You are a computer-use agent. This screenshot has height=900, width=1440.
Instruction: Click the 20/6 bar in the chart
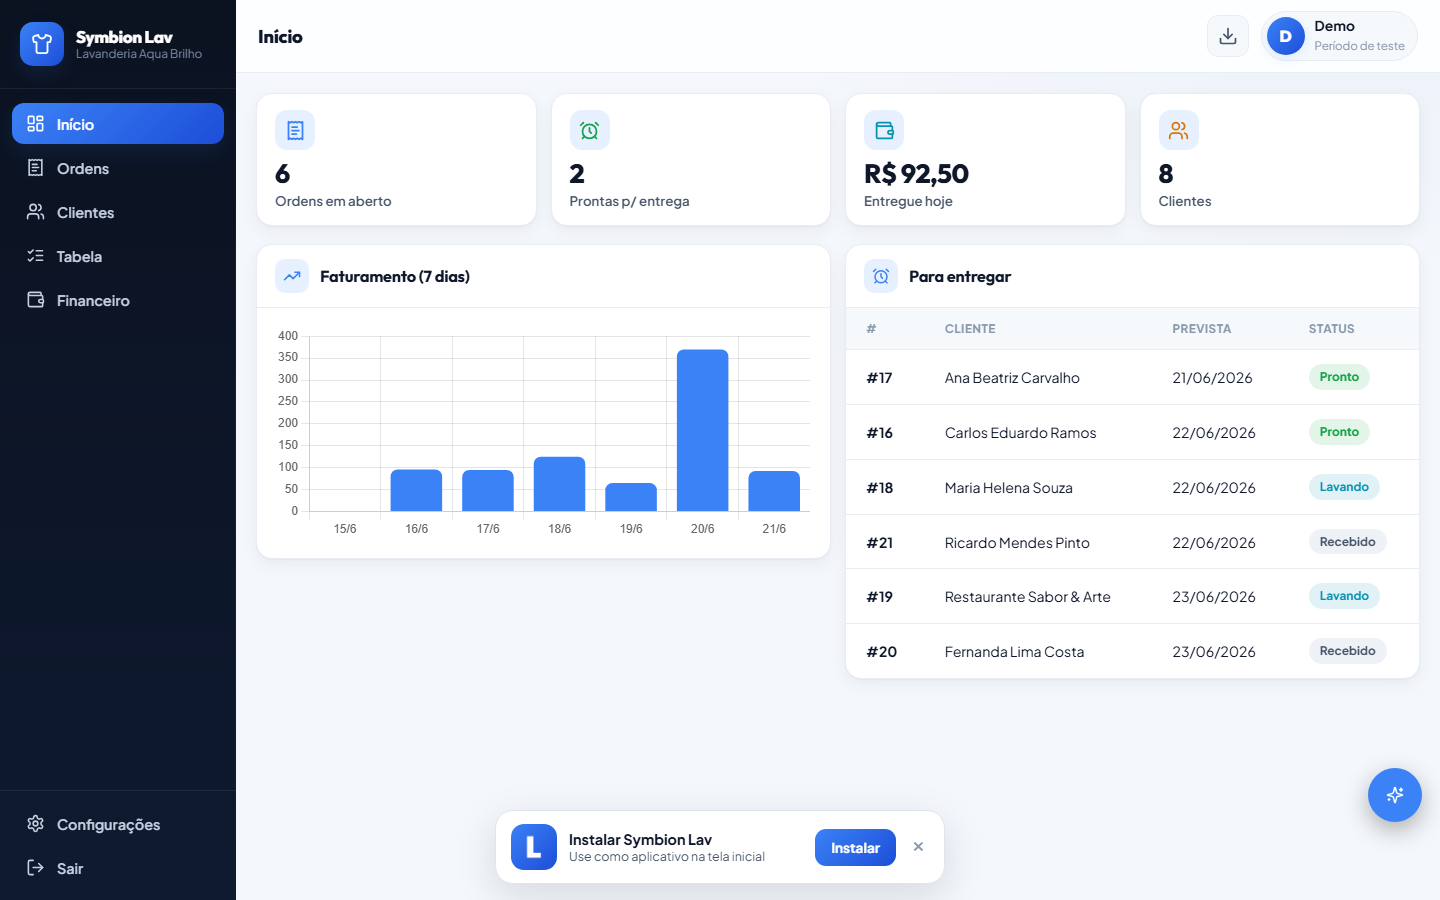coord(702,430)
